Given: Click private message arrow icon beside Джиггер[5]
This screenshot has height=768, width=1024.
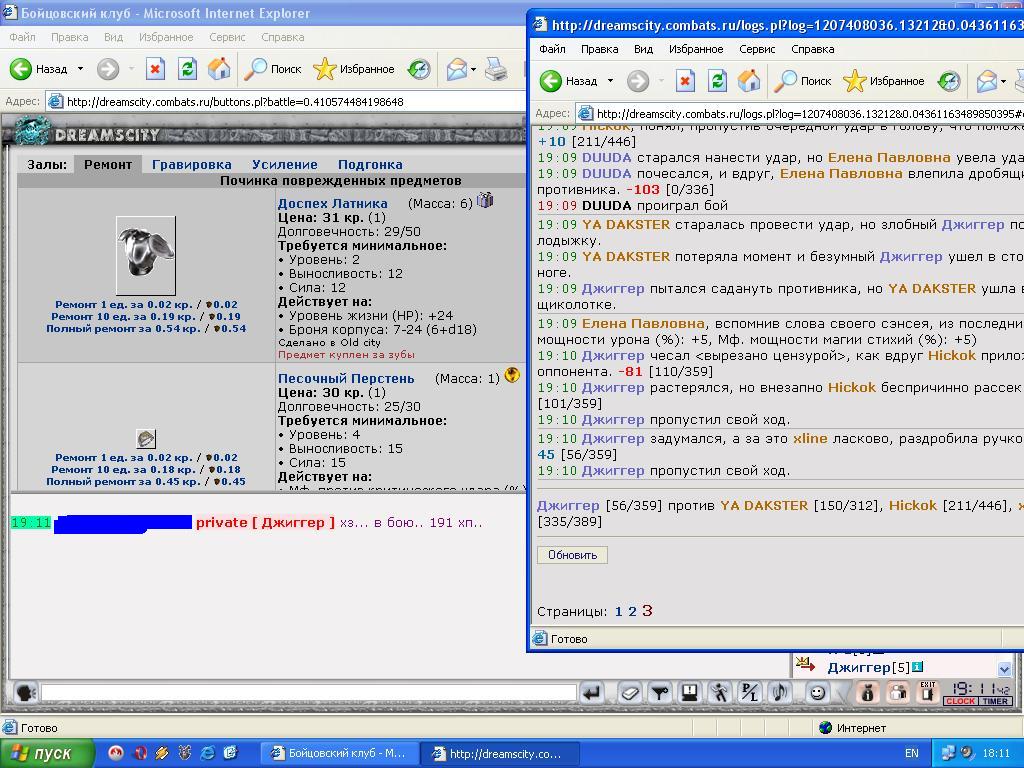Looking at the screenshot, I should point(805,665).
